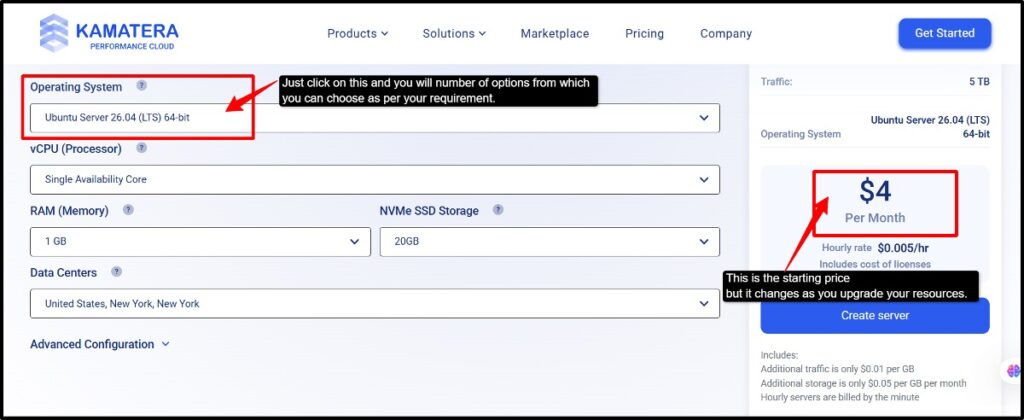This screenshot has width=1024, height=420.
Task: Open help icon beside RAM (Memory)
Action: (x=129, y=210)
